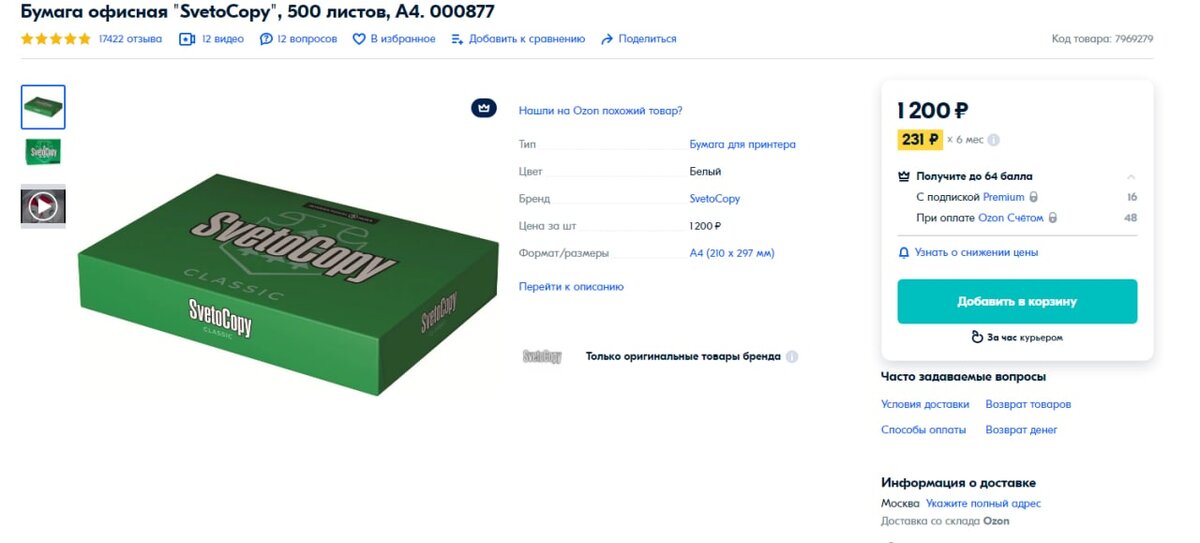The image size is (1200, 543).
Task: Open the 17422 отзыва reviews link
Action: [130, 39]
